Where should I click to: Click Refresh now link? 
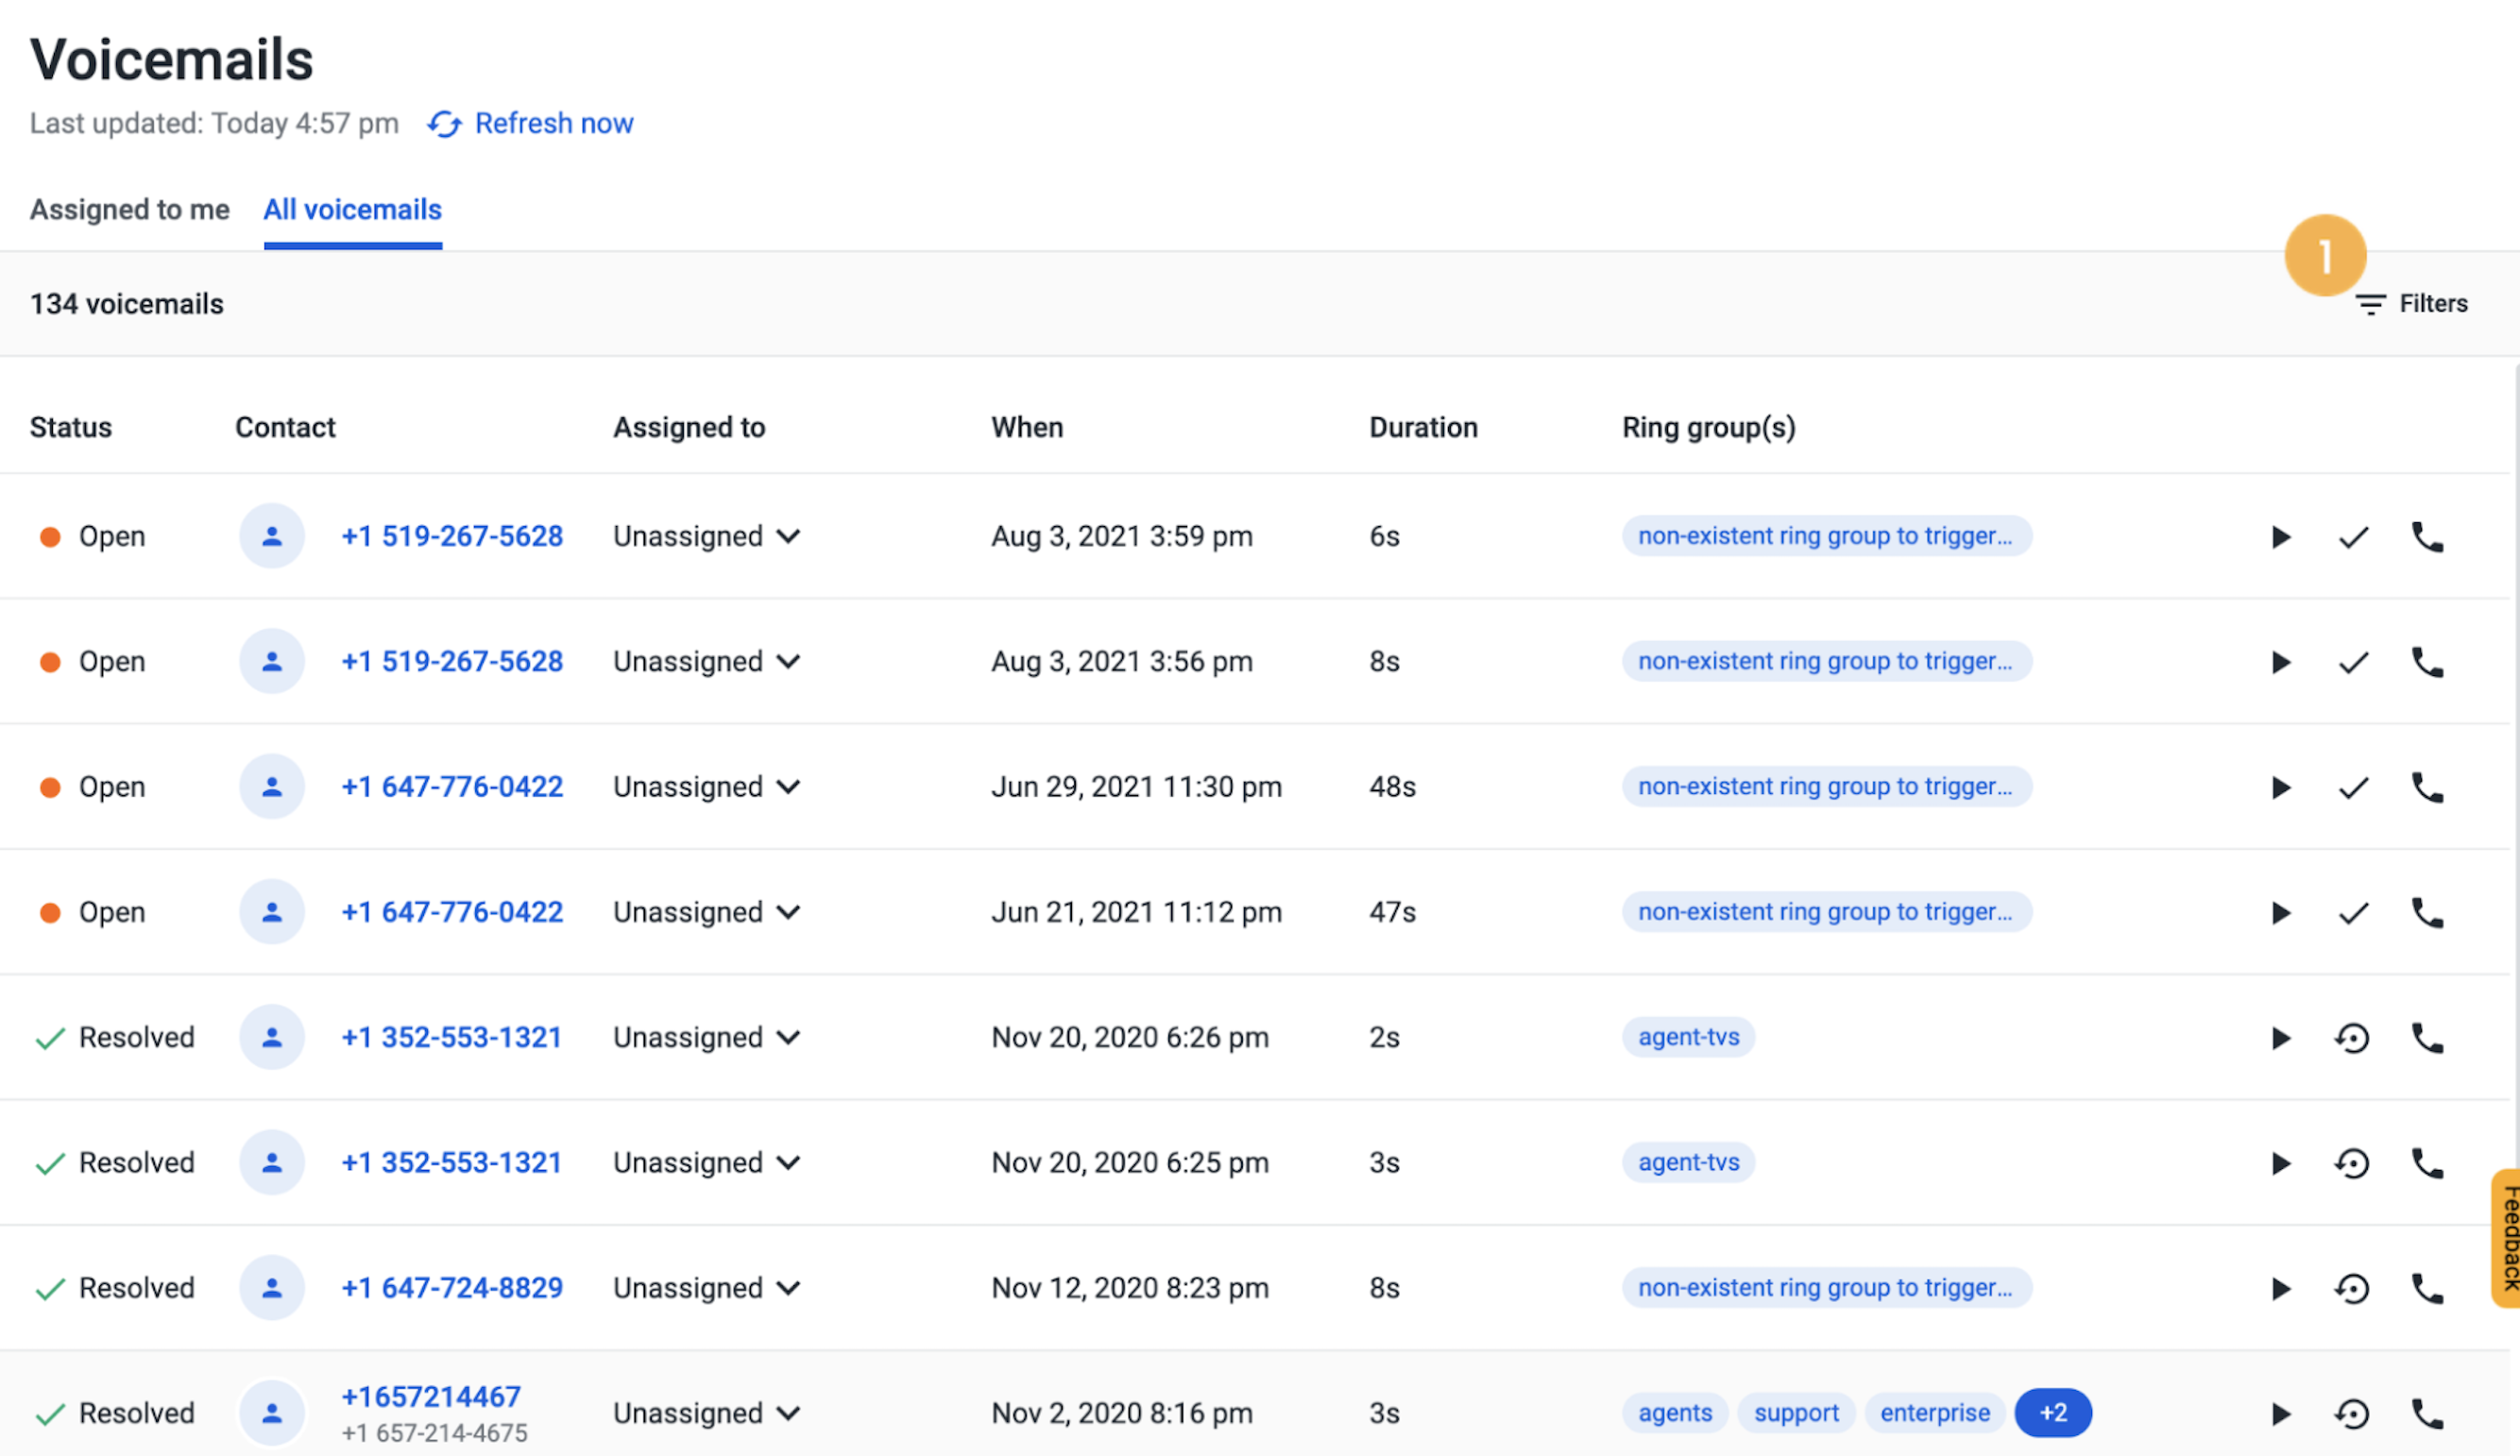click(x=531, y=123)
